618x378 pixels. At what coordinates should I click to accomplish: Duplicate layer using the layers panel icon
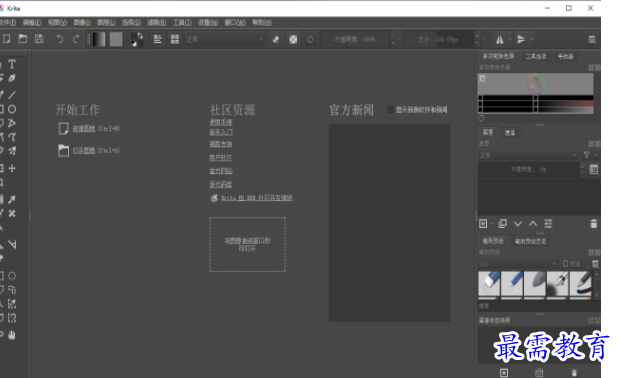pos(503,223)
